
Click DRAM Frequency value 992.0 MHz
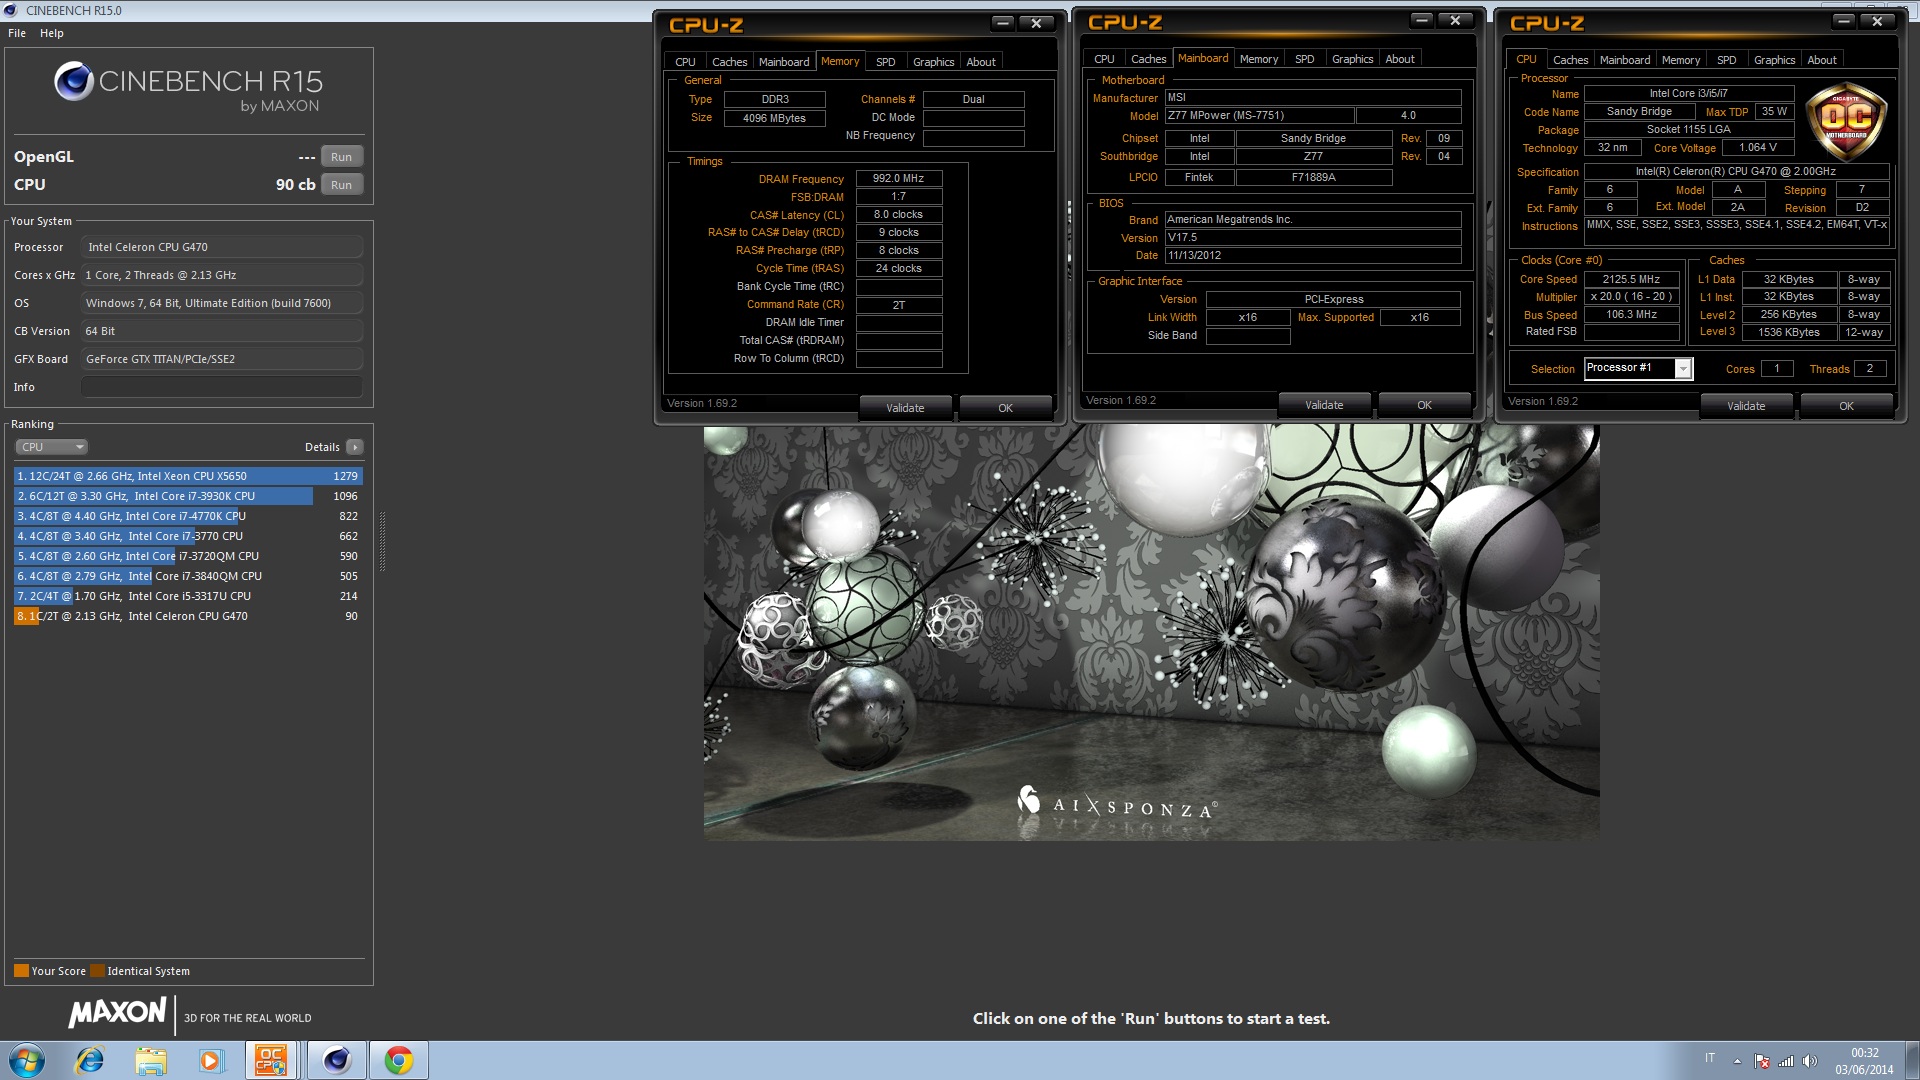pos(899,178)
